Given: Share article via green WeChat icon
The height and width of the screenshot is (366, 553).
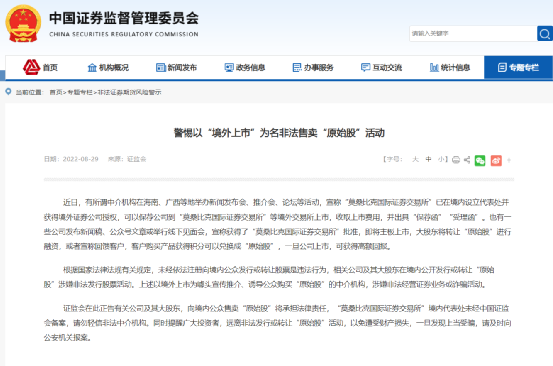Looking at the screenshot, I should pos(480,160).
